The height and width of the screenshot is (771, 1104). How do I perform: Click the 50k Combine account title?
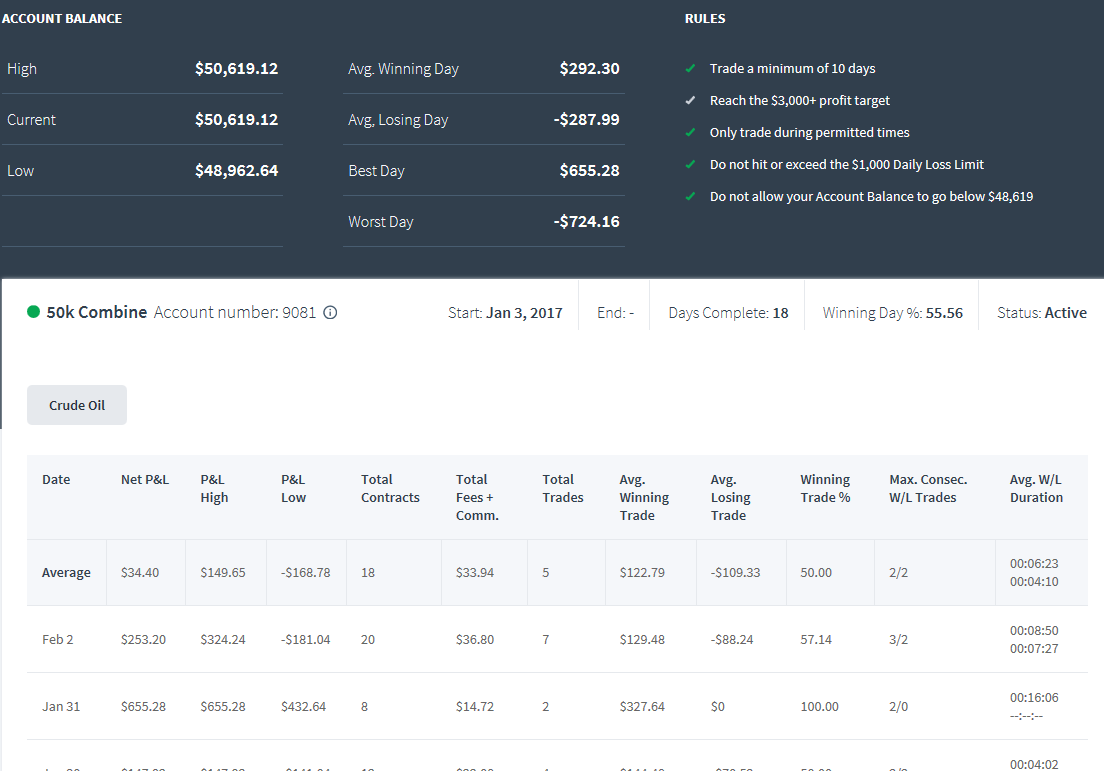click(x=97, y=312)
